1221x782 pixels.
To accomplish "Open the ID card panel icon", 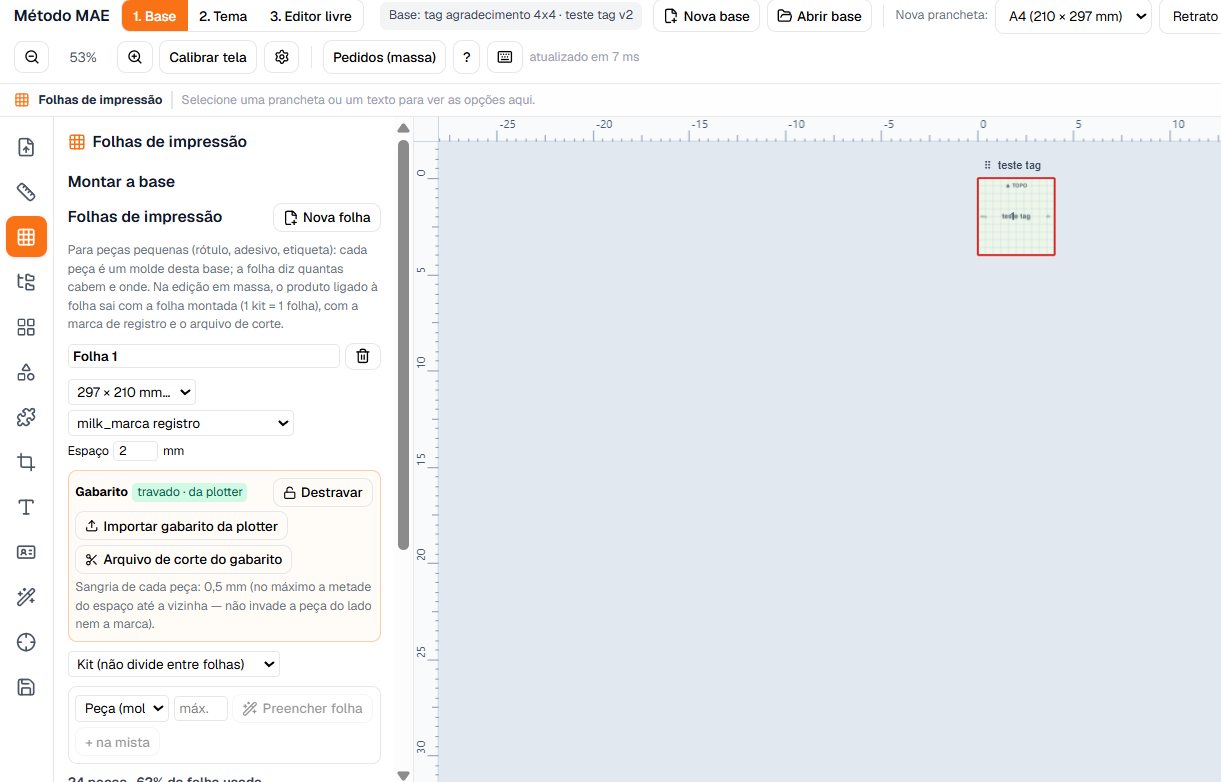I will [x=27, y=552].
